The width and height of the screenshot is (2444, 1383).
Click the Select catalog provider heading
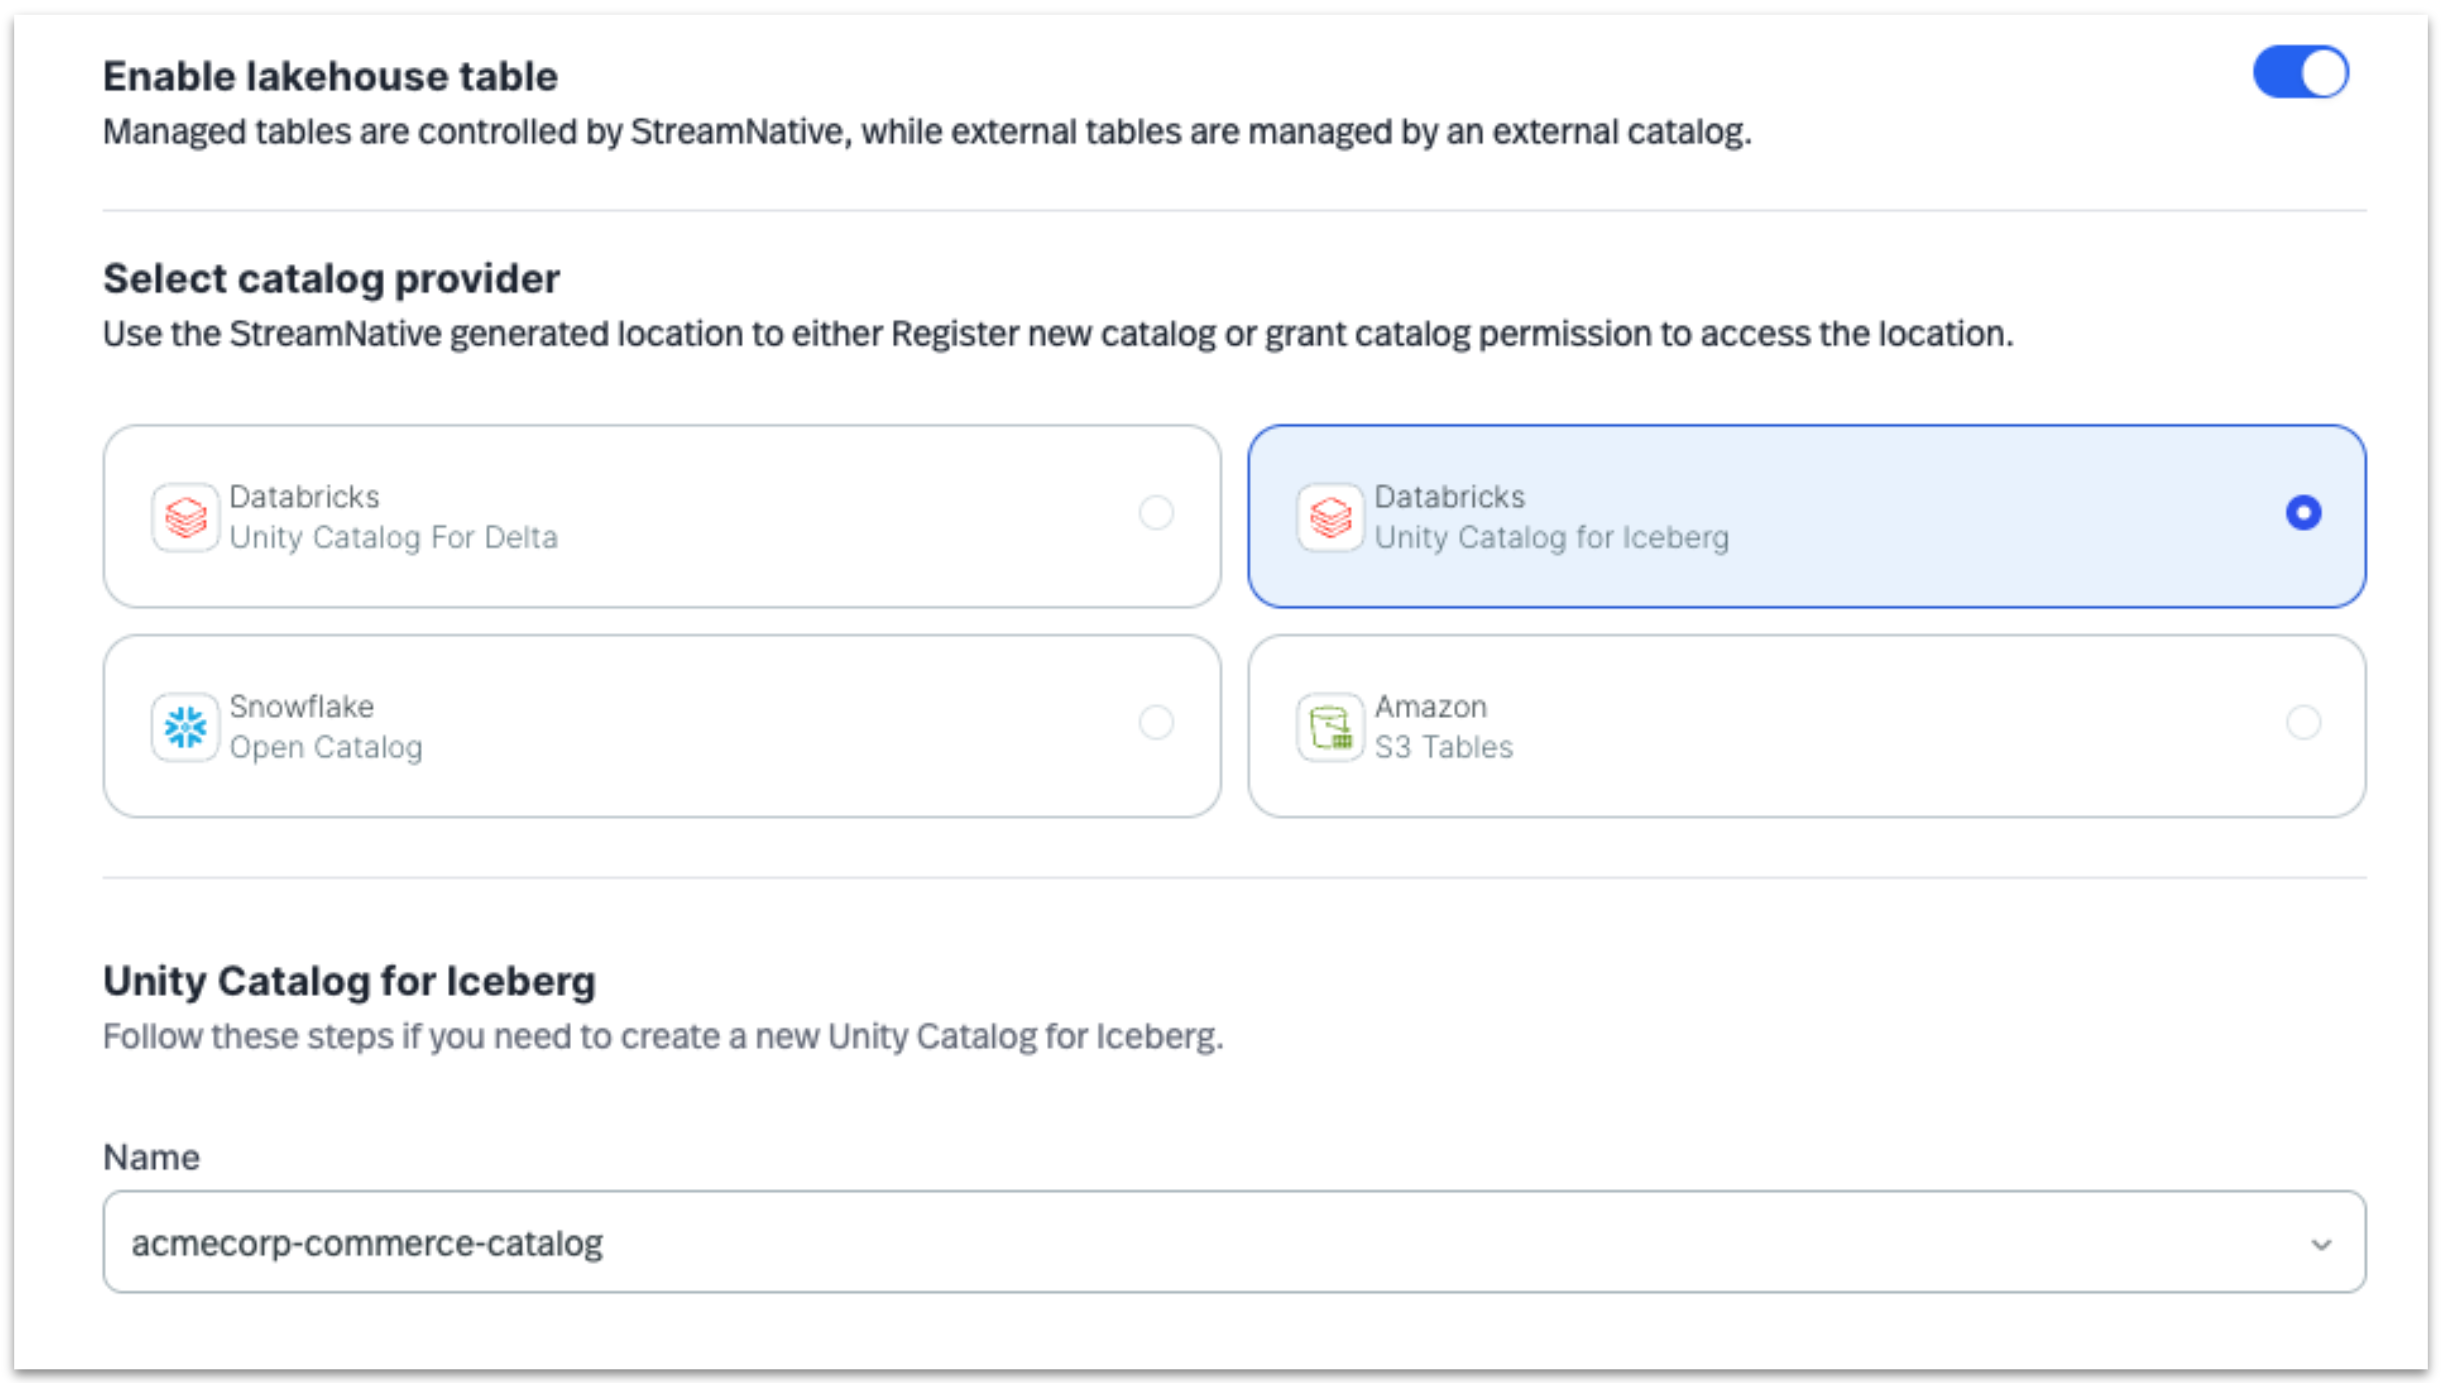pyautogui.click(x=330, y=279)
